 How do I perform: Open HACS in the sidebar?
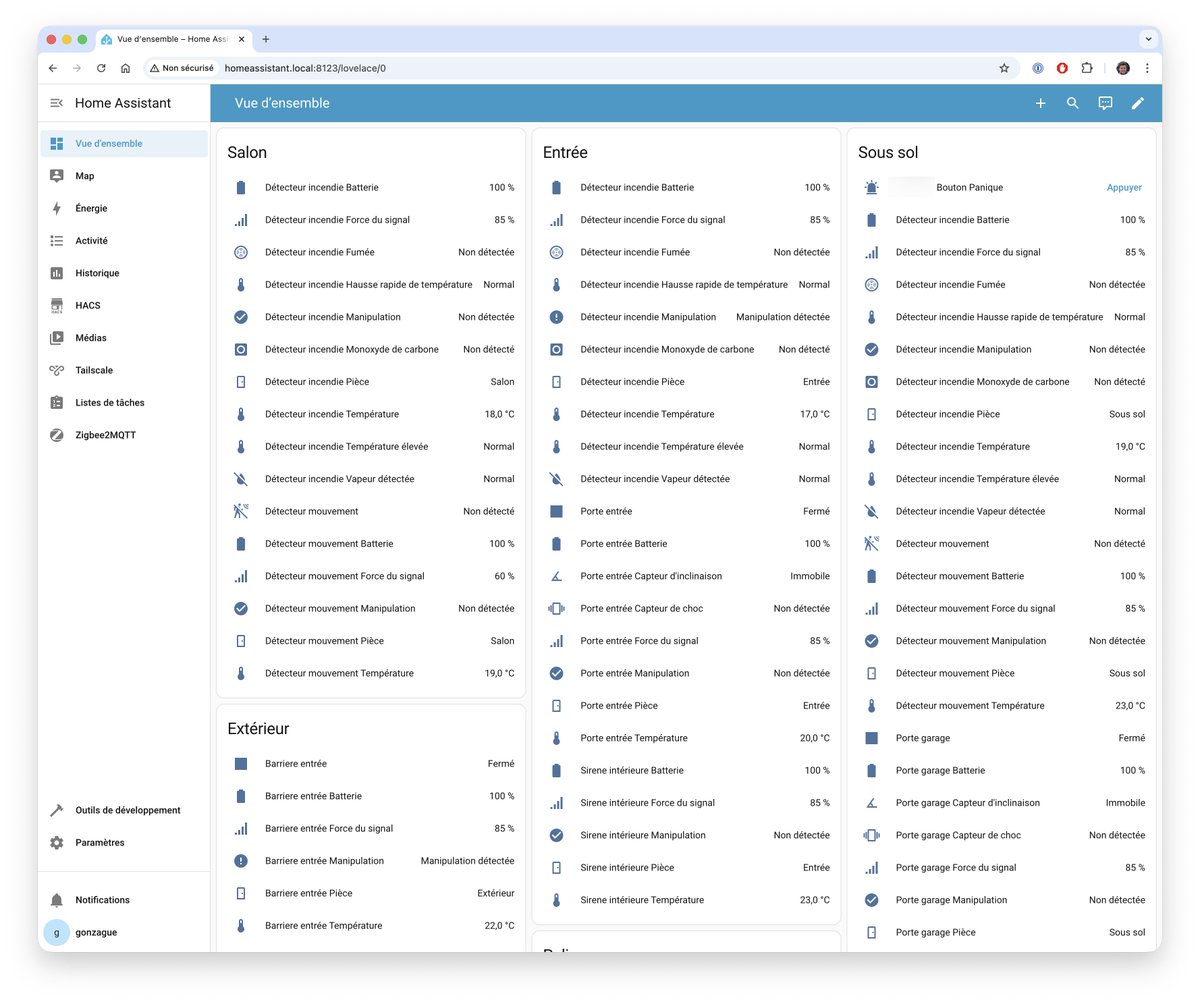124,305
